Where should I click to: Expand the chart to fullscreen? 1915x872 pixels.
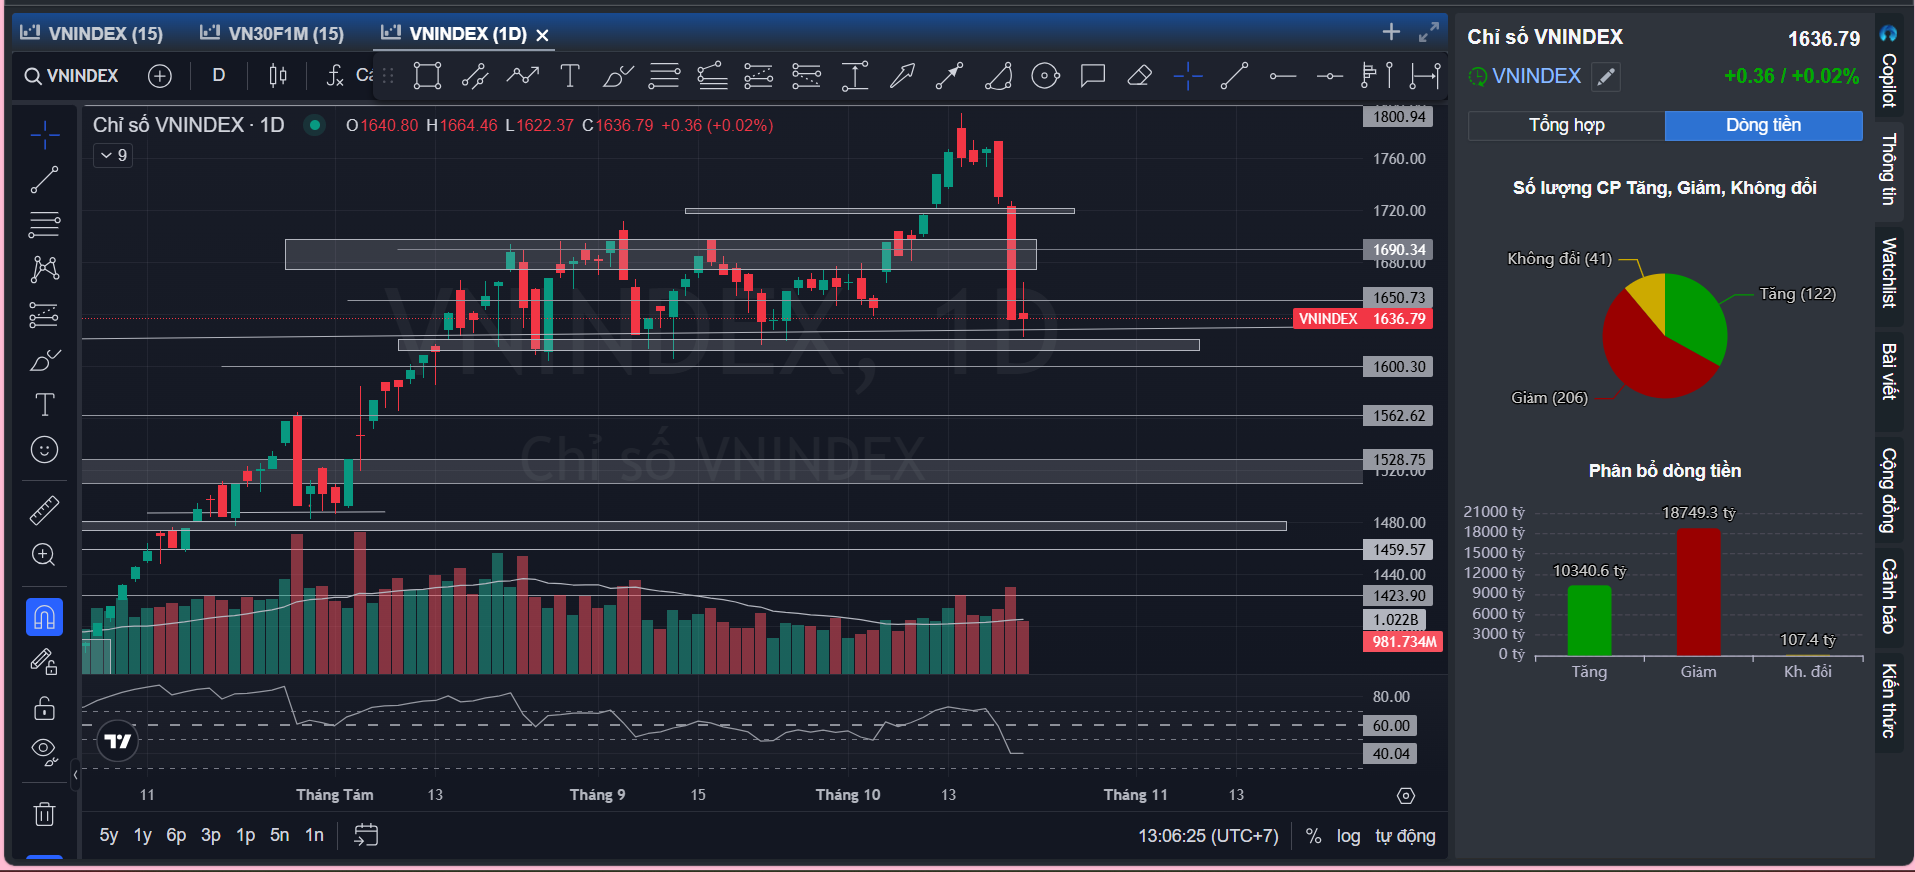point(1429,32)
